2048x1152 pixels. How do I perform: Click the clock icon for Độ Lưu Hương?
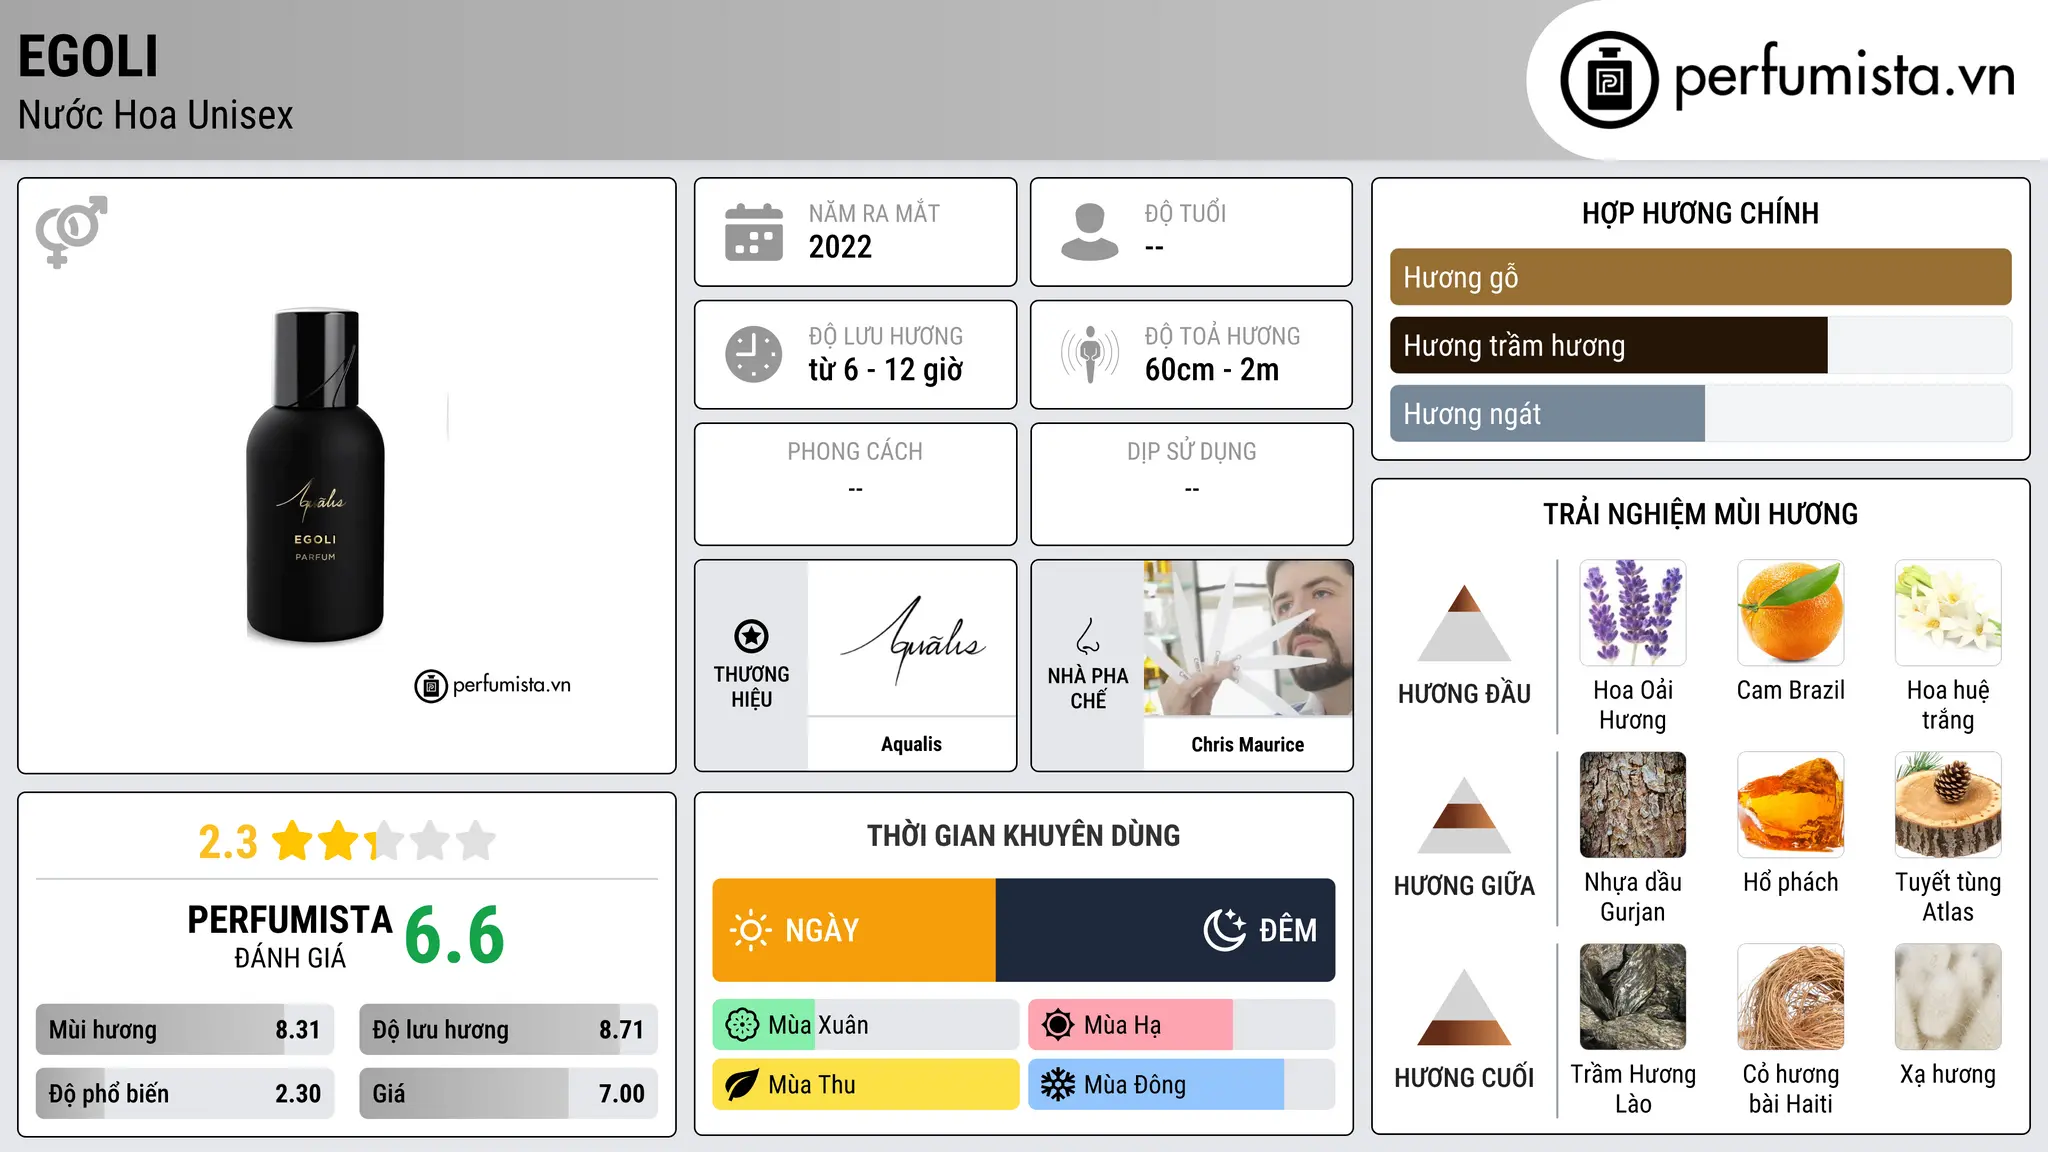point(754,354)
